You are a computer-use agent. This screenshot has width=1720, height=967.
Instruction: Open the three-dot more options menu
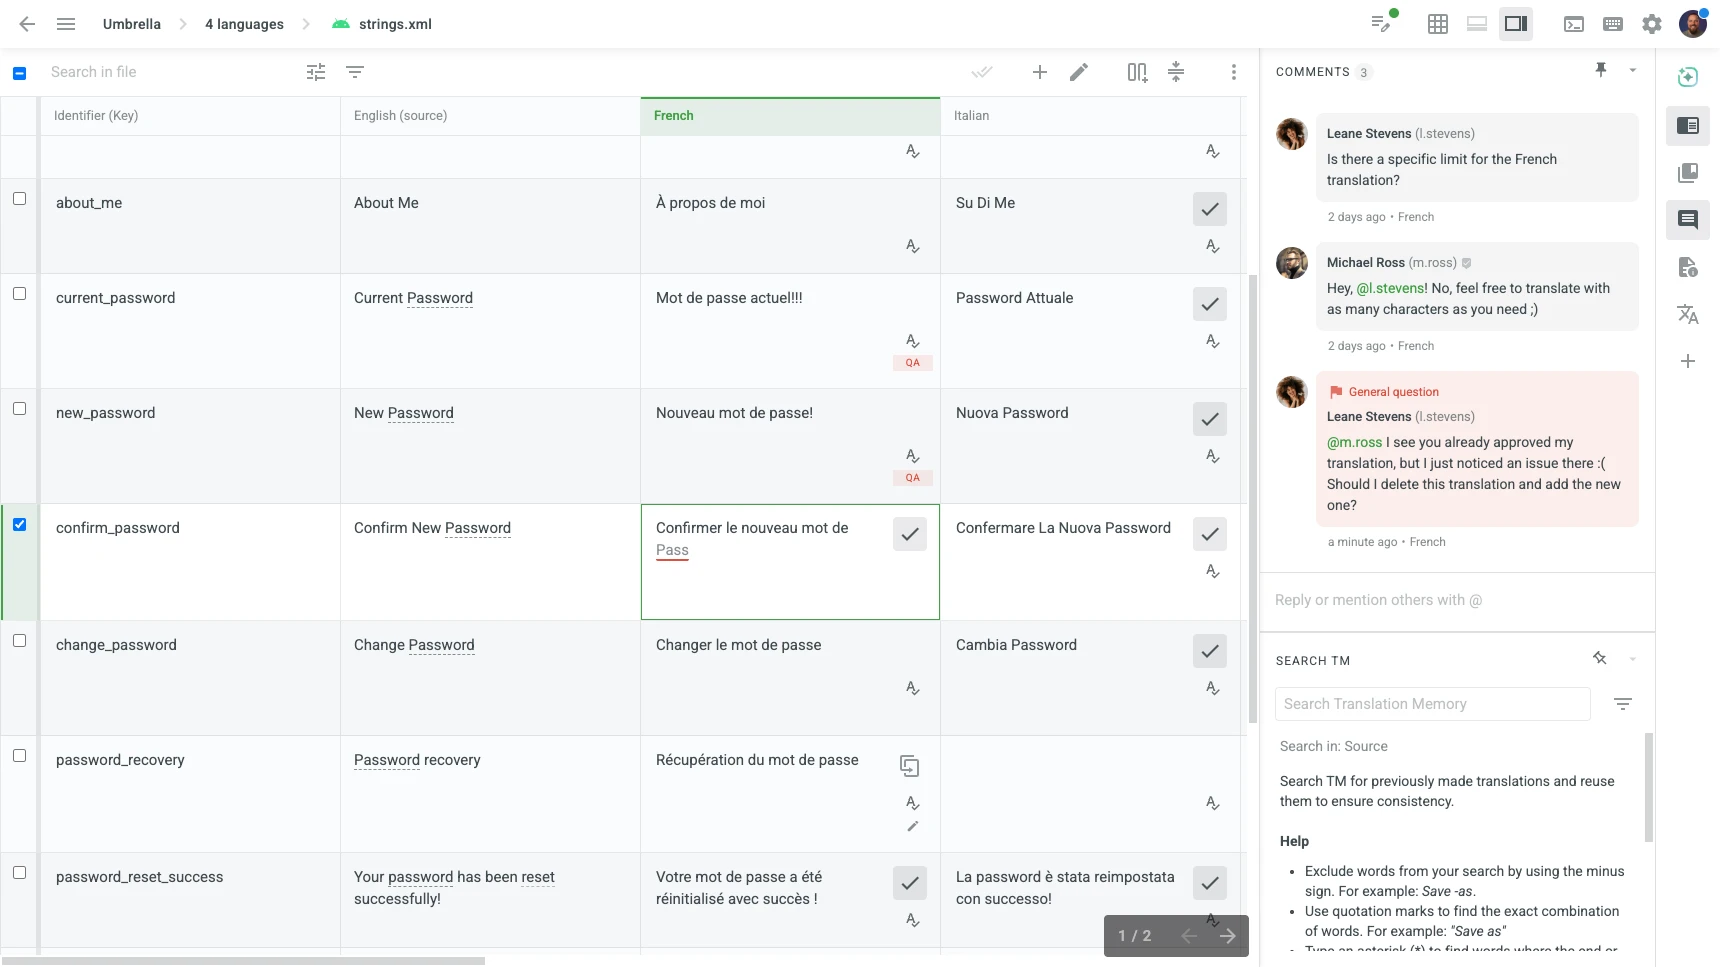tap(1234, 72)
